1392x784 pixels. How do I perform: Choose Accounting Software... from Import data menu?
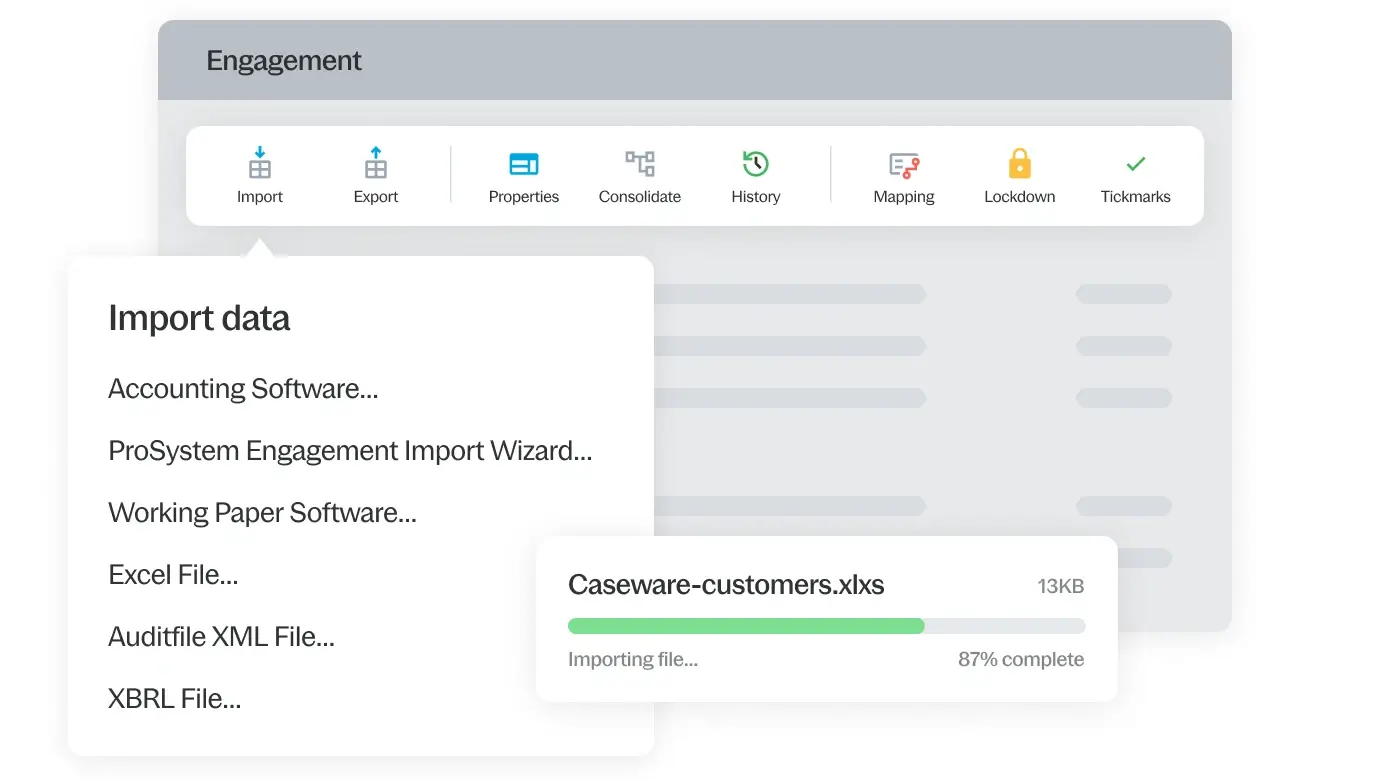[x=243, y=389]
